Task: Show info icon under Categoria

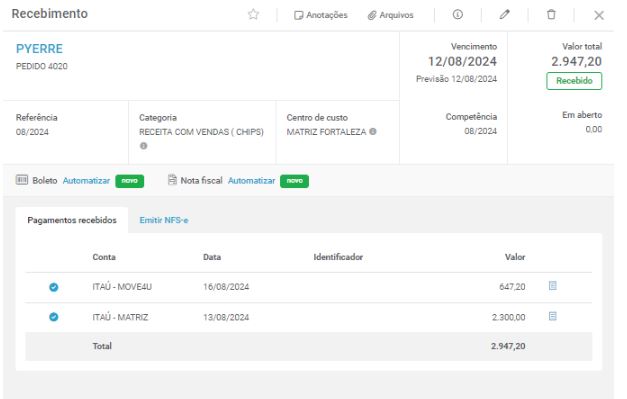Action: 143,146
